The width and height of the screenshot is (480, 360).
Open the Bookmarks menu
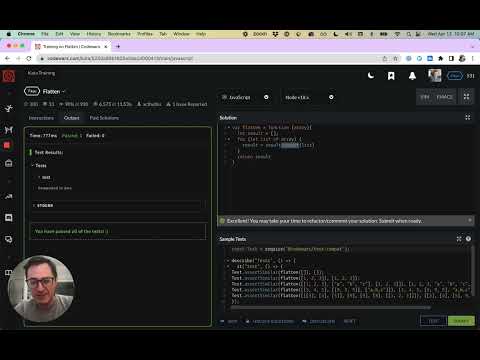(119, 34)
